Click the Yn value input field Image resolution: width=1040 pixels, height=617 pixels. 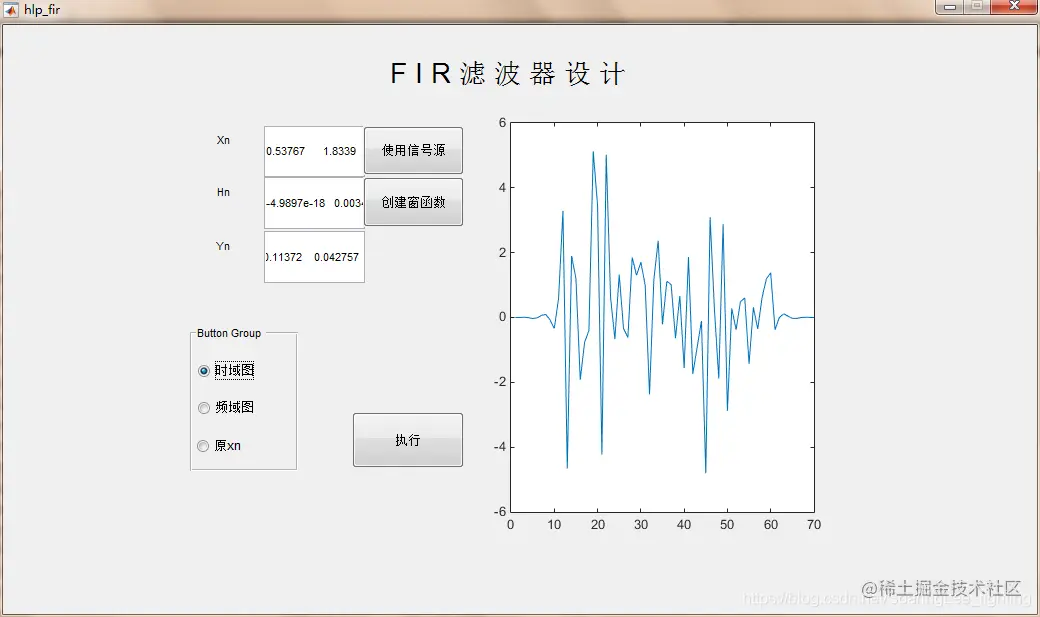click(314, 257)
